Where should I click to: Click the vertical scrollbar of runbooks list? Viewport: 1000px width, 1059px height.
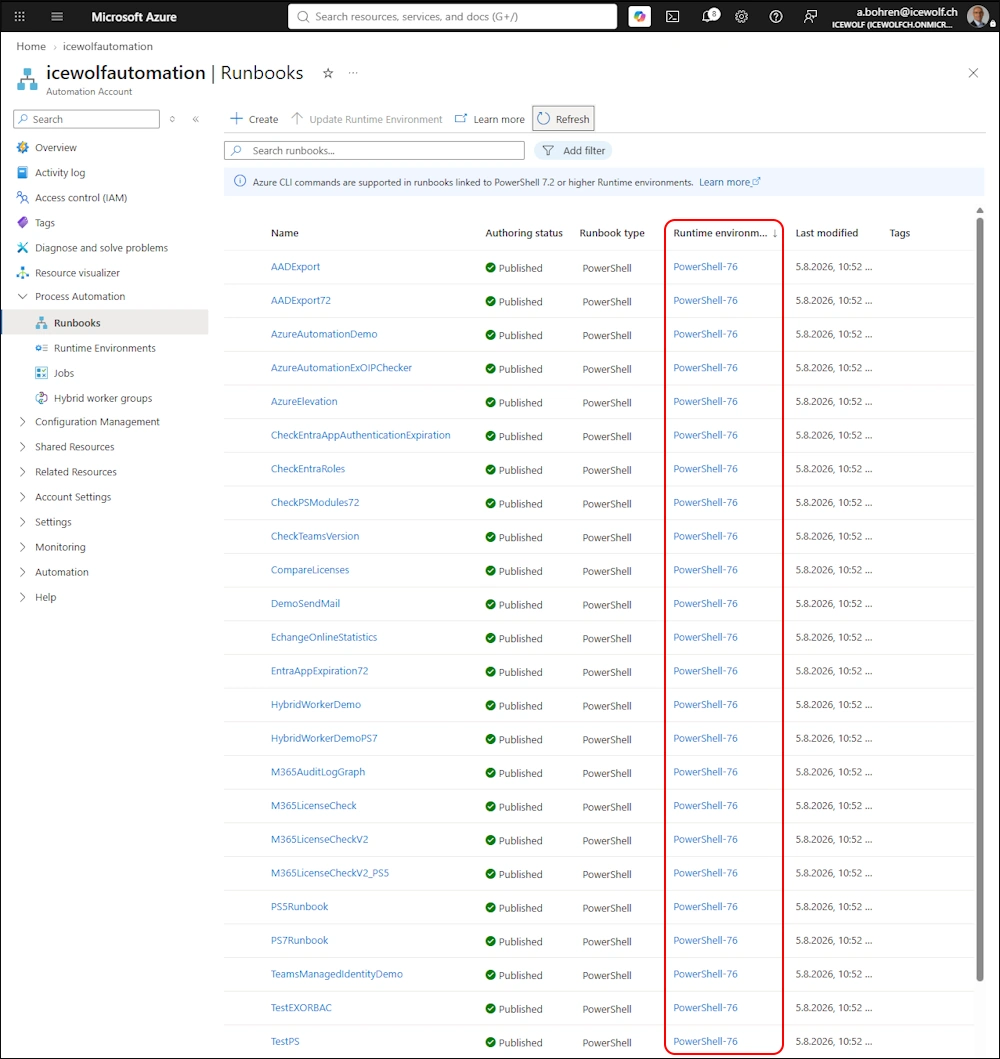pyautogui.click(x=980, y=598)
